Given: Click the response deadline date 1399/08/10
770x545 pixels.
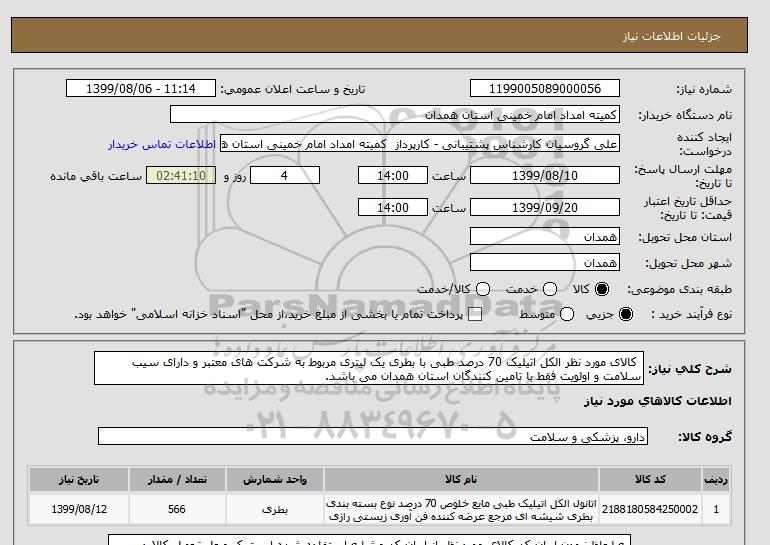Looking at the screenshot, I should point(545,175).
